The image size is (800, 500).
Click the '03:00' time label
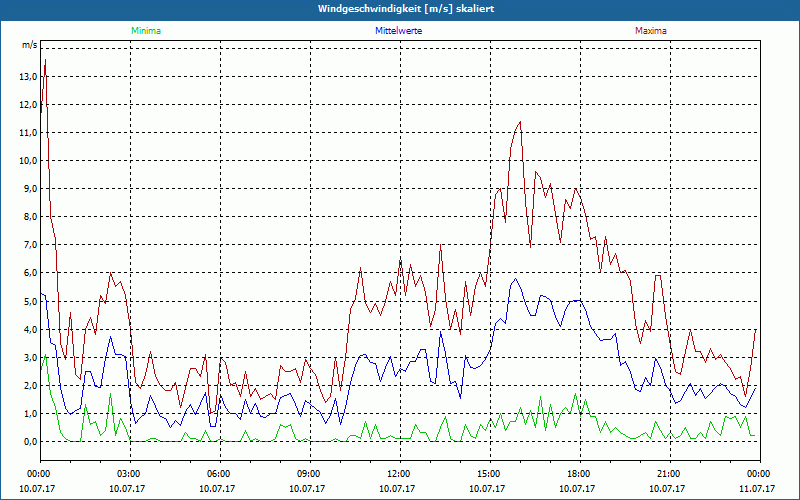[x=130, y=474]
